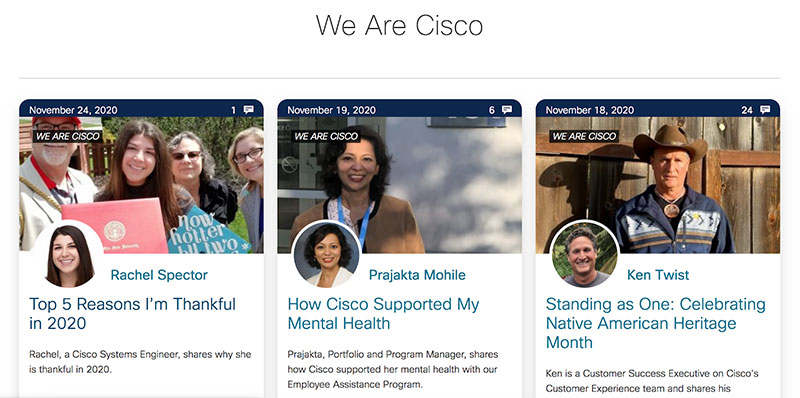Open Rachel Spector's round avatar
The height and width of the screenshot is (398, 800).
[69, 256]
